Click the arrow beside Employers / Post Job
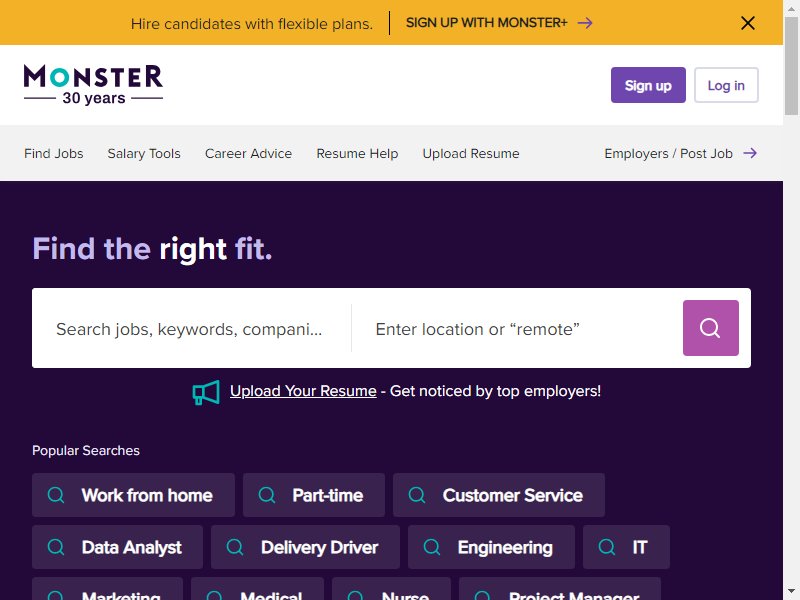This screenshot has width=800, height=600. tap(749, 153)
